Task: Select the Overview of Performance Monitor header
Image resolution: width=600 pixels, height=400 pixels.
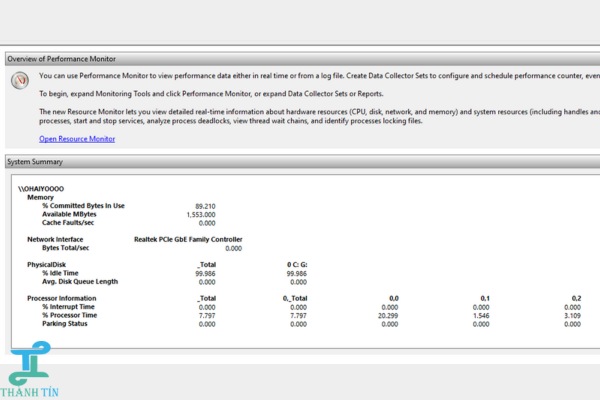Action: tap(63, 59)
